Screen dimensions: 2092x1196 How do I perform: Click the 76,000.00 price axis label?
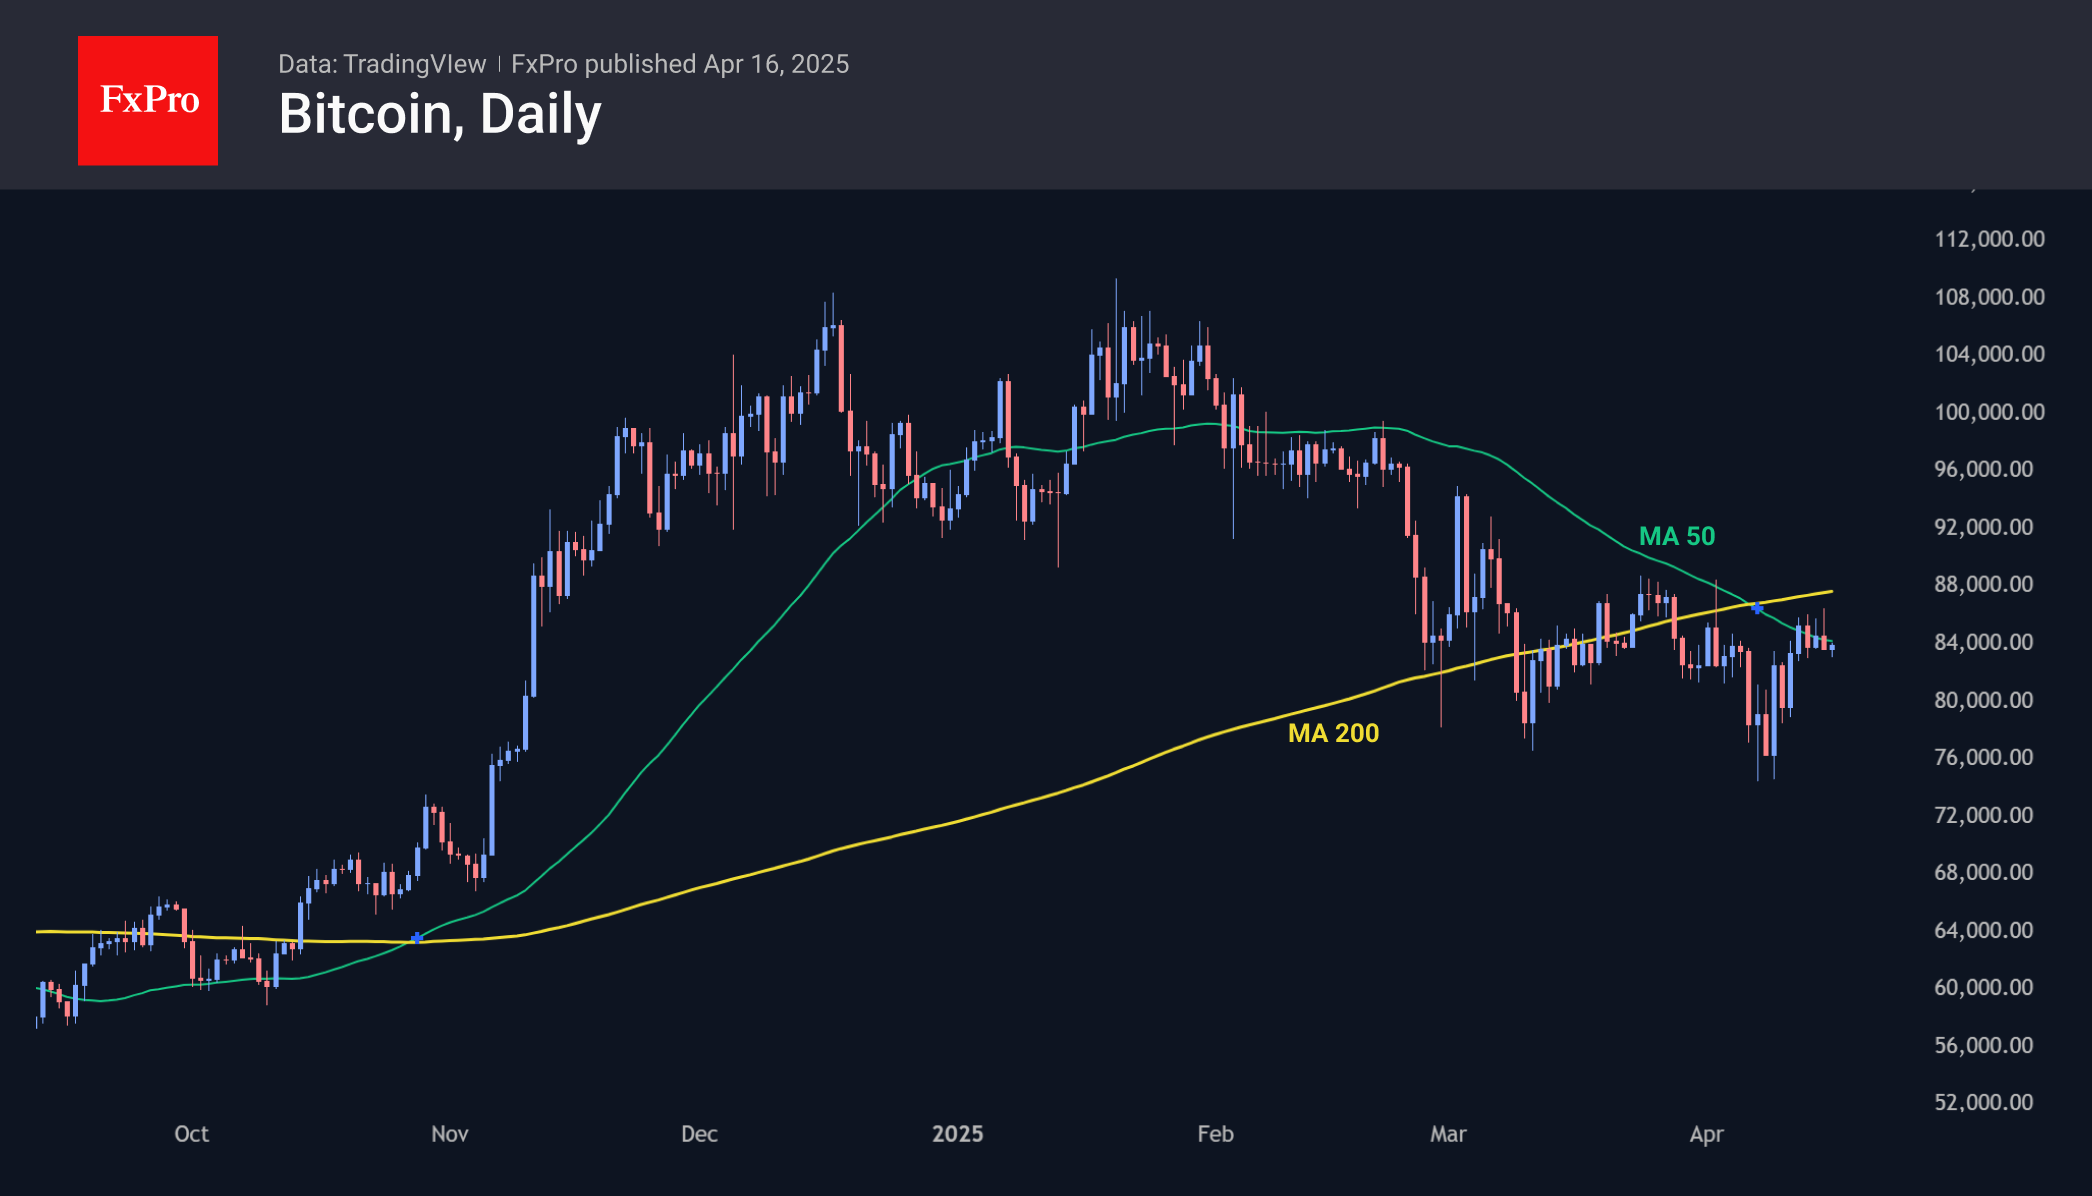coord(1983,757)
